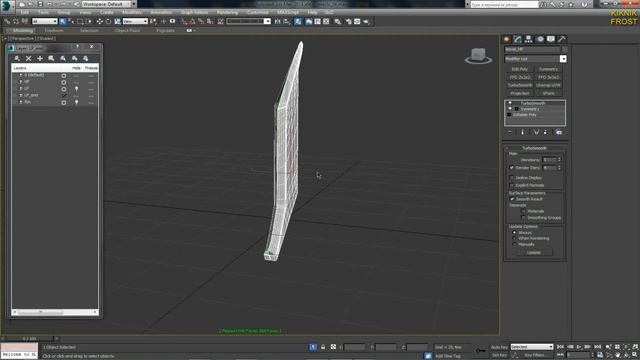Toggle Separate by Smoothing Groups checkbox
Image resolution: width=640 pixels, height=360 pixels.
[x=523, y=218]
